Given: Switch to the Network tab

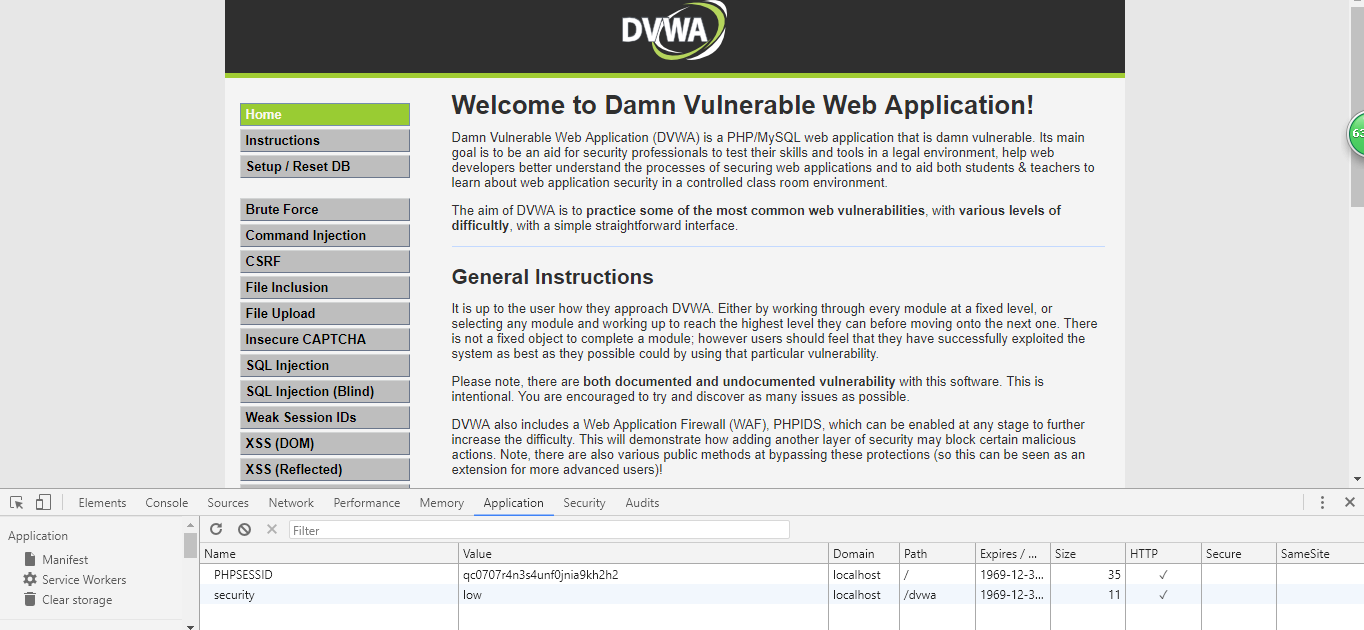Looking at the screenshot, I should click(x=291, y=503).
